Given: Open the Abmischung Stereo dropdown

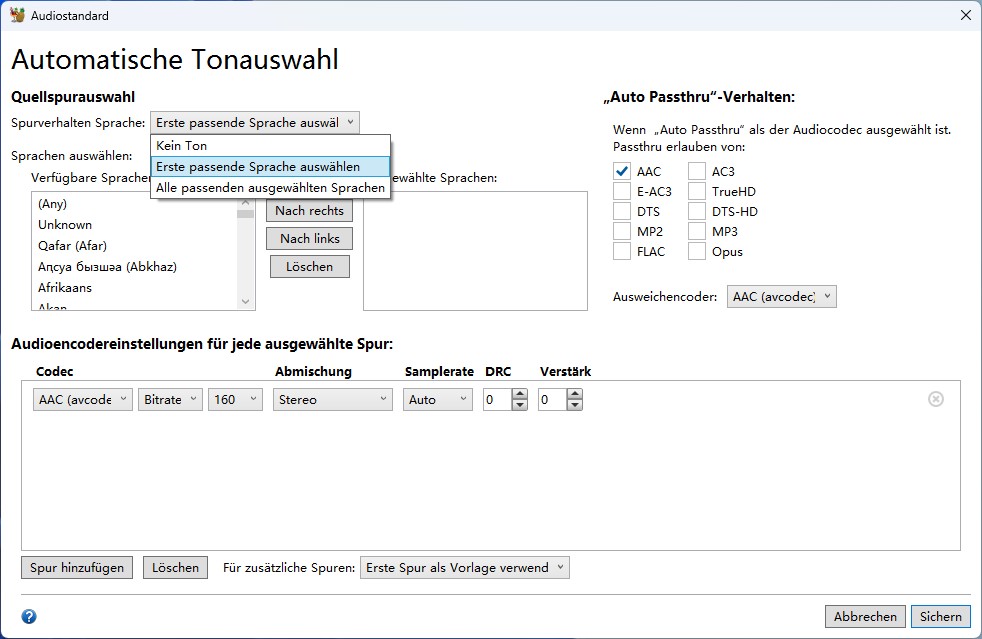Looking at the screenshot, I should point(333,399).
